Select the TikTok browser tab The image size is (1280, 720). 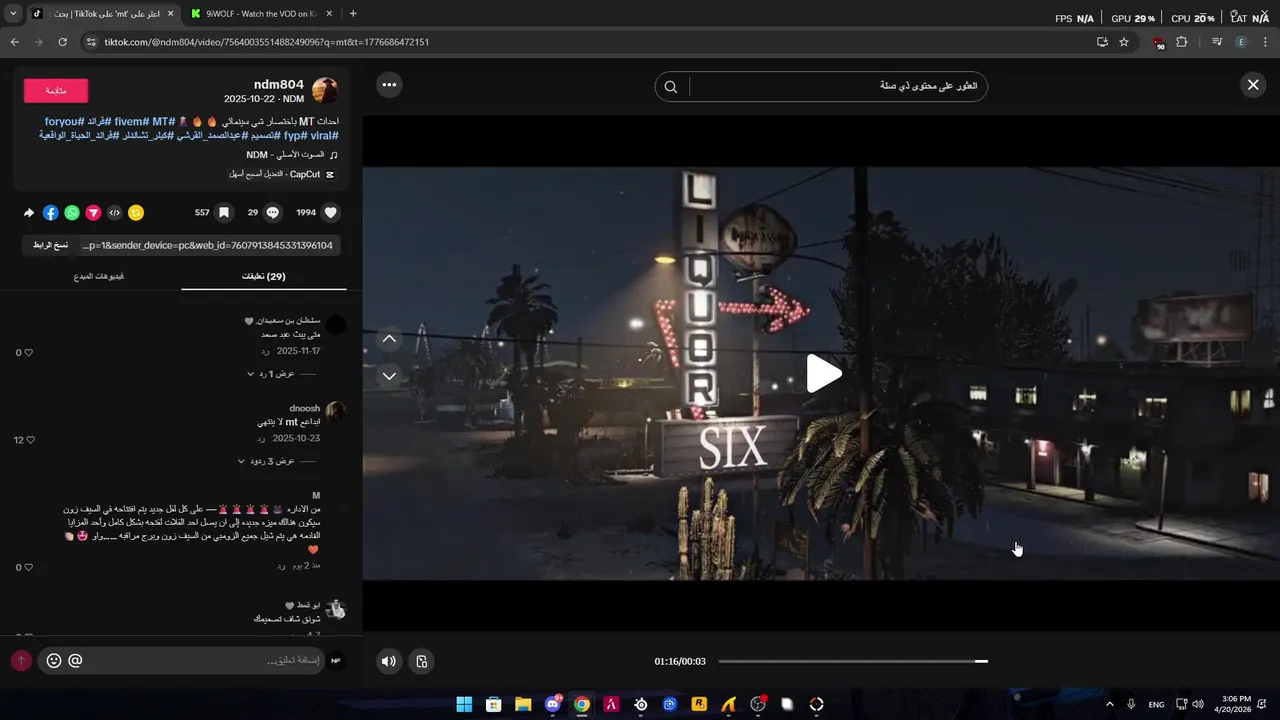point(102,14)
